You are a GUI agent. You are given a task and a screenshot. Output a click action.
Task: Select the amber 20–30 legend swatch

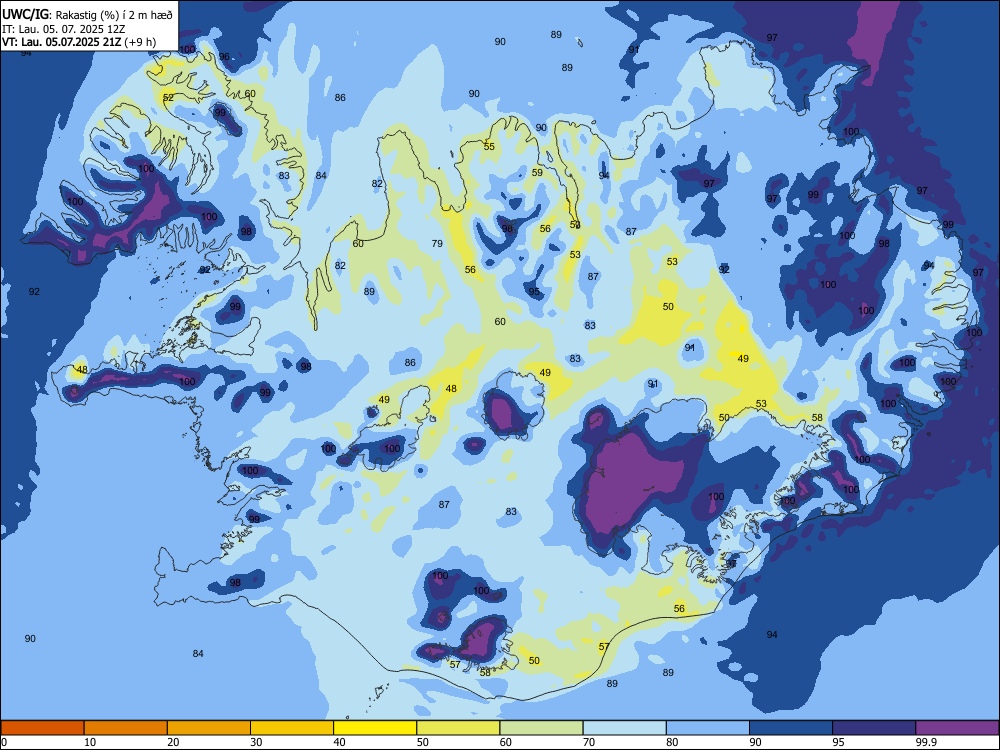click(x=209, y=728)
